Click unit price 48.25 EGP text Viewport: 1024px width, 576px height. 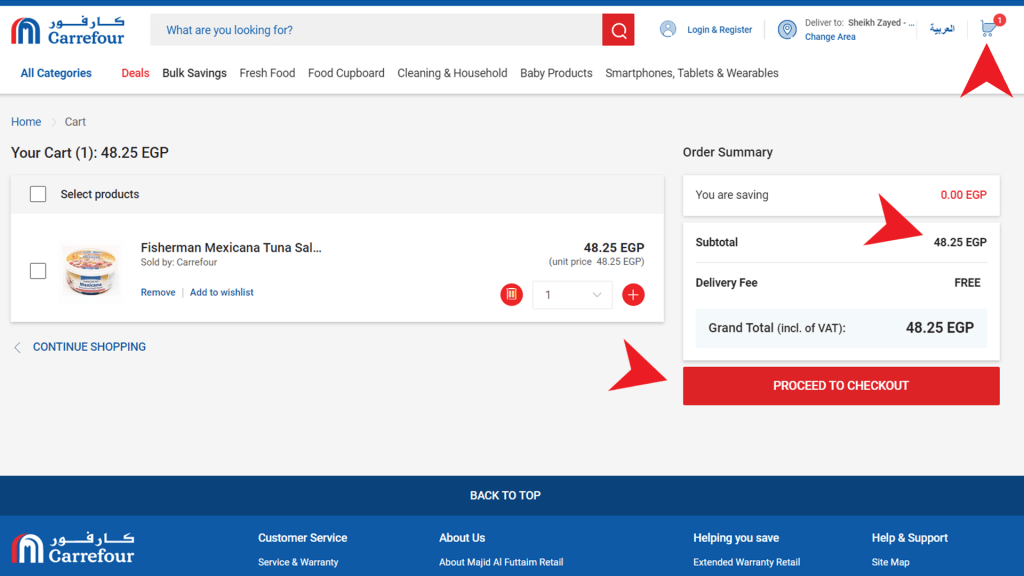(596, 262)
